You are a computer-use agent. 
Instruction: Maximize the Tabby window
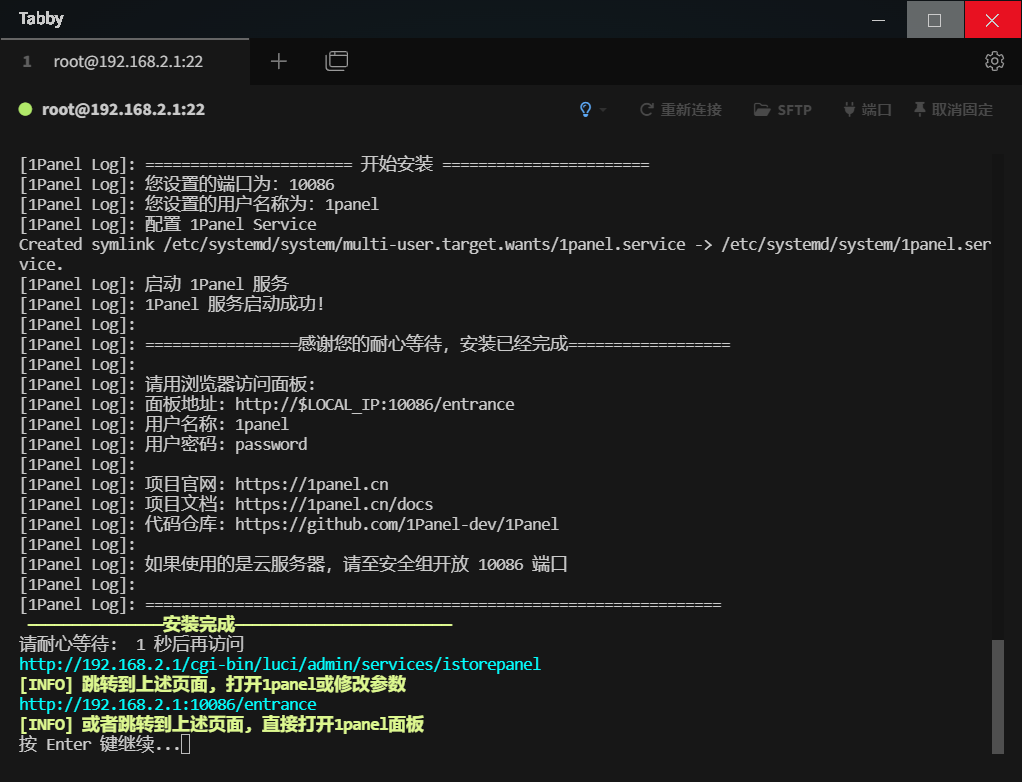tap(935, 20)
